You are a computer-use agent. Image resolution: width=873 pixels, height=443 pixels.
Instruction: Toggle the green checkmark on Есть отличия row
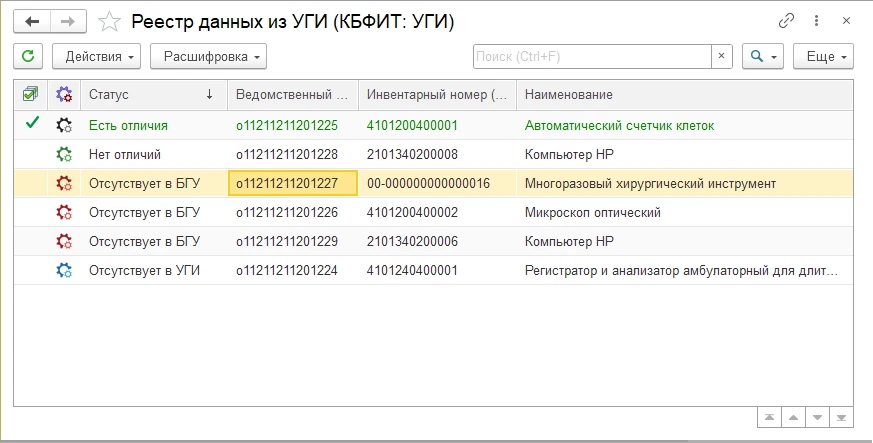[32, 123]
